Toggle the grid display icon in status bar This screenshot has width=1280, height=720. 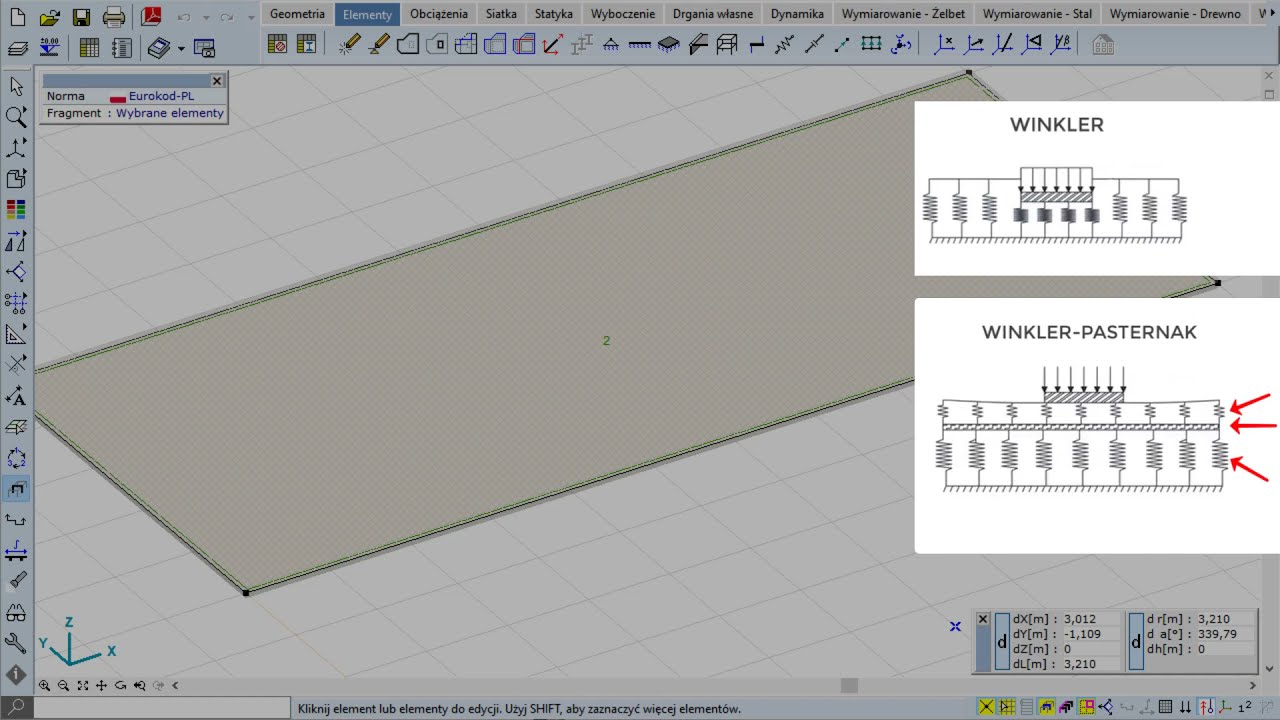point(1166,708)
